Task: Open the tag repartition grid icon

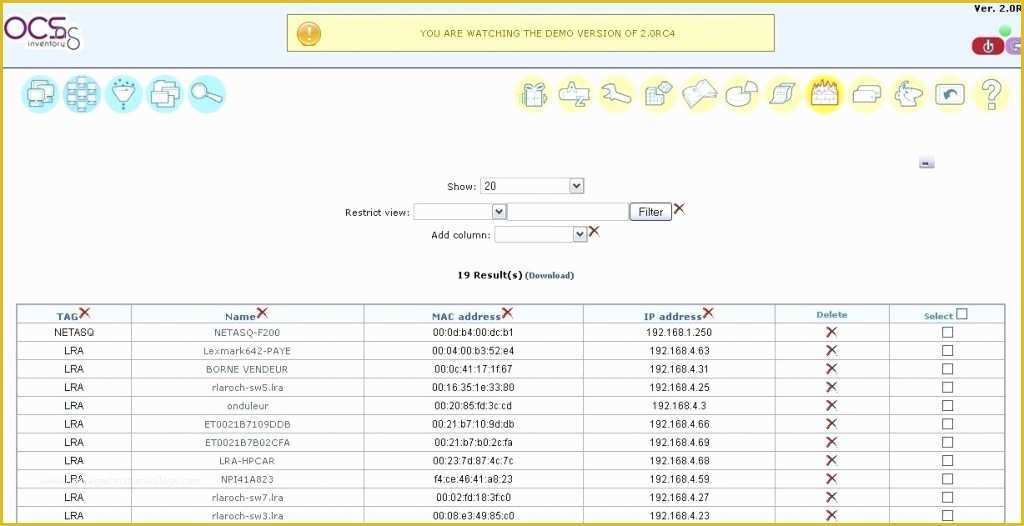Action: click(82, 94)
